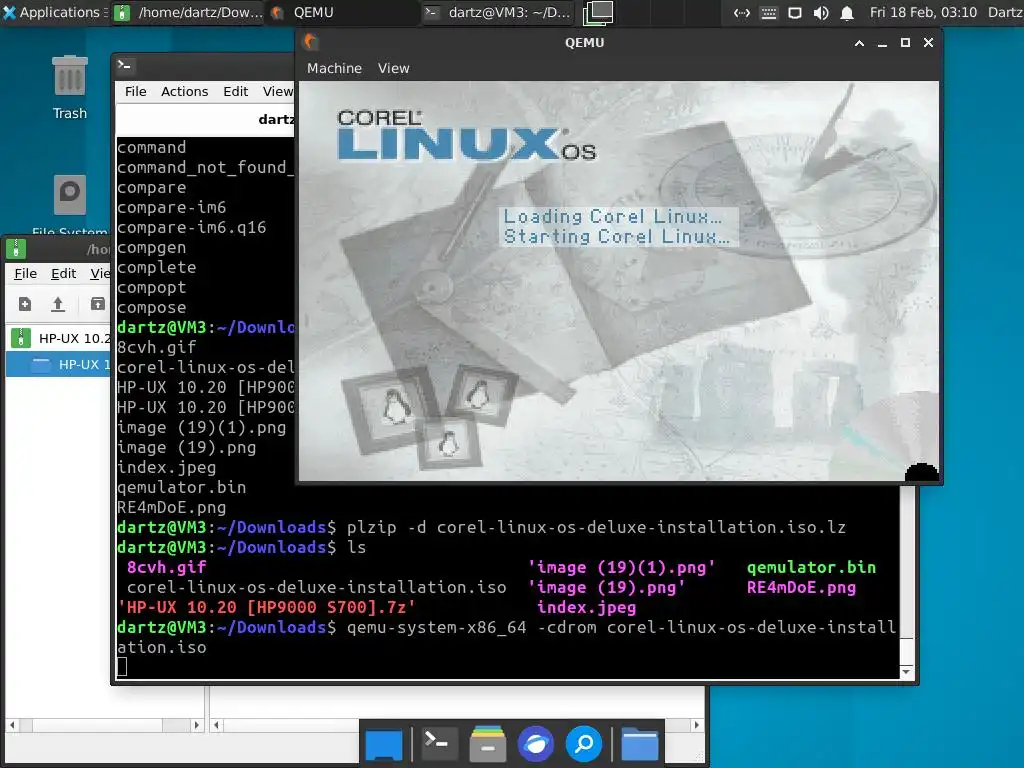Open the application finder magnifier dock icon

coord(584,743)
